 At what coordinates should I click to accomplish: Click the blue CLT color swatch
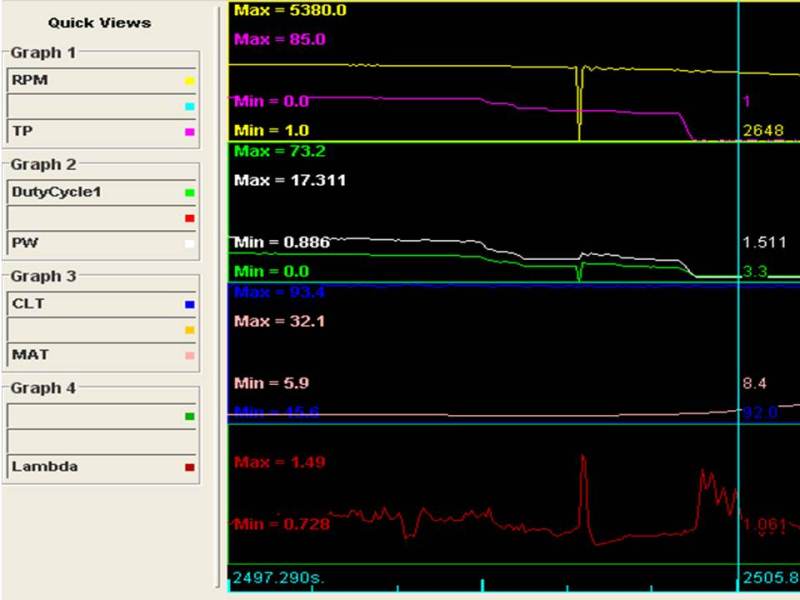[x=190, y=304]
